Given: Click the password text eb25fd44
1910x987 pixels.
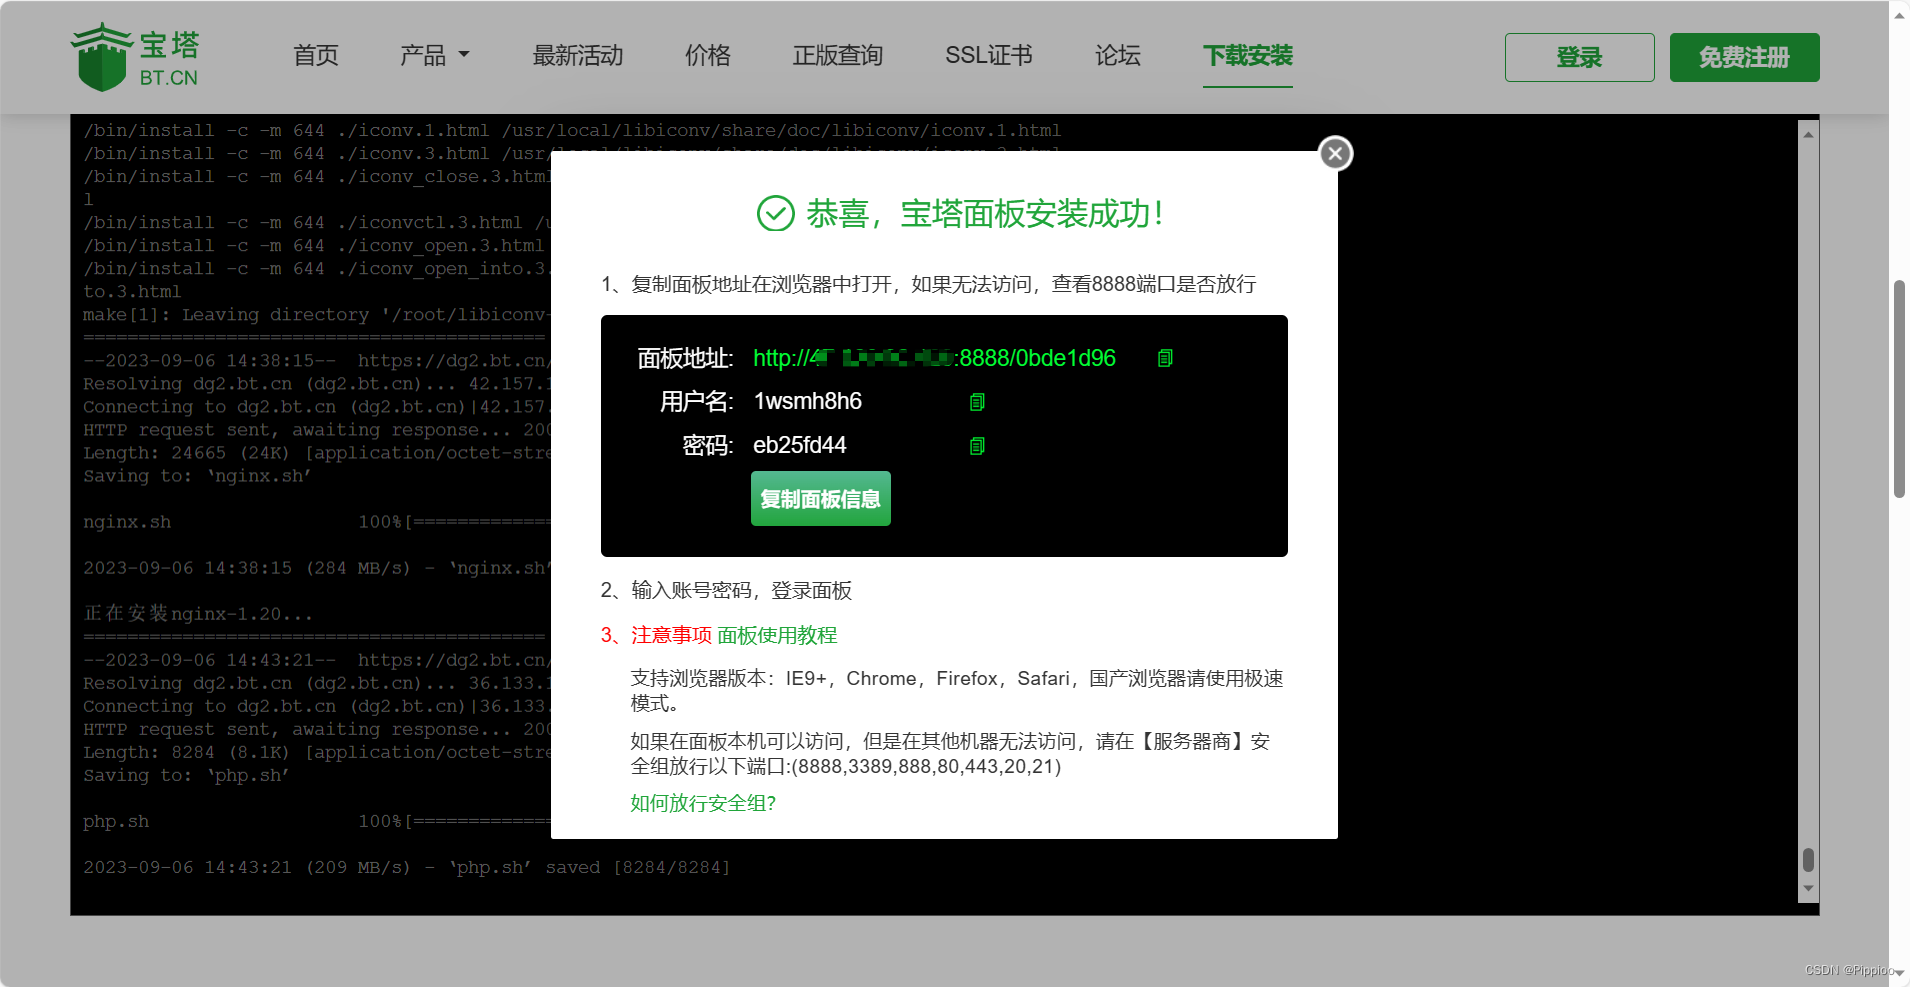Looking at the screenshot, I should [x=799, y=445].
